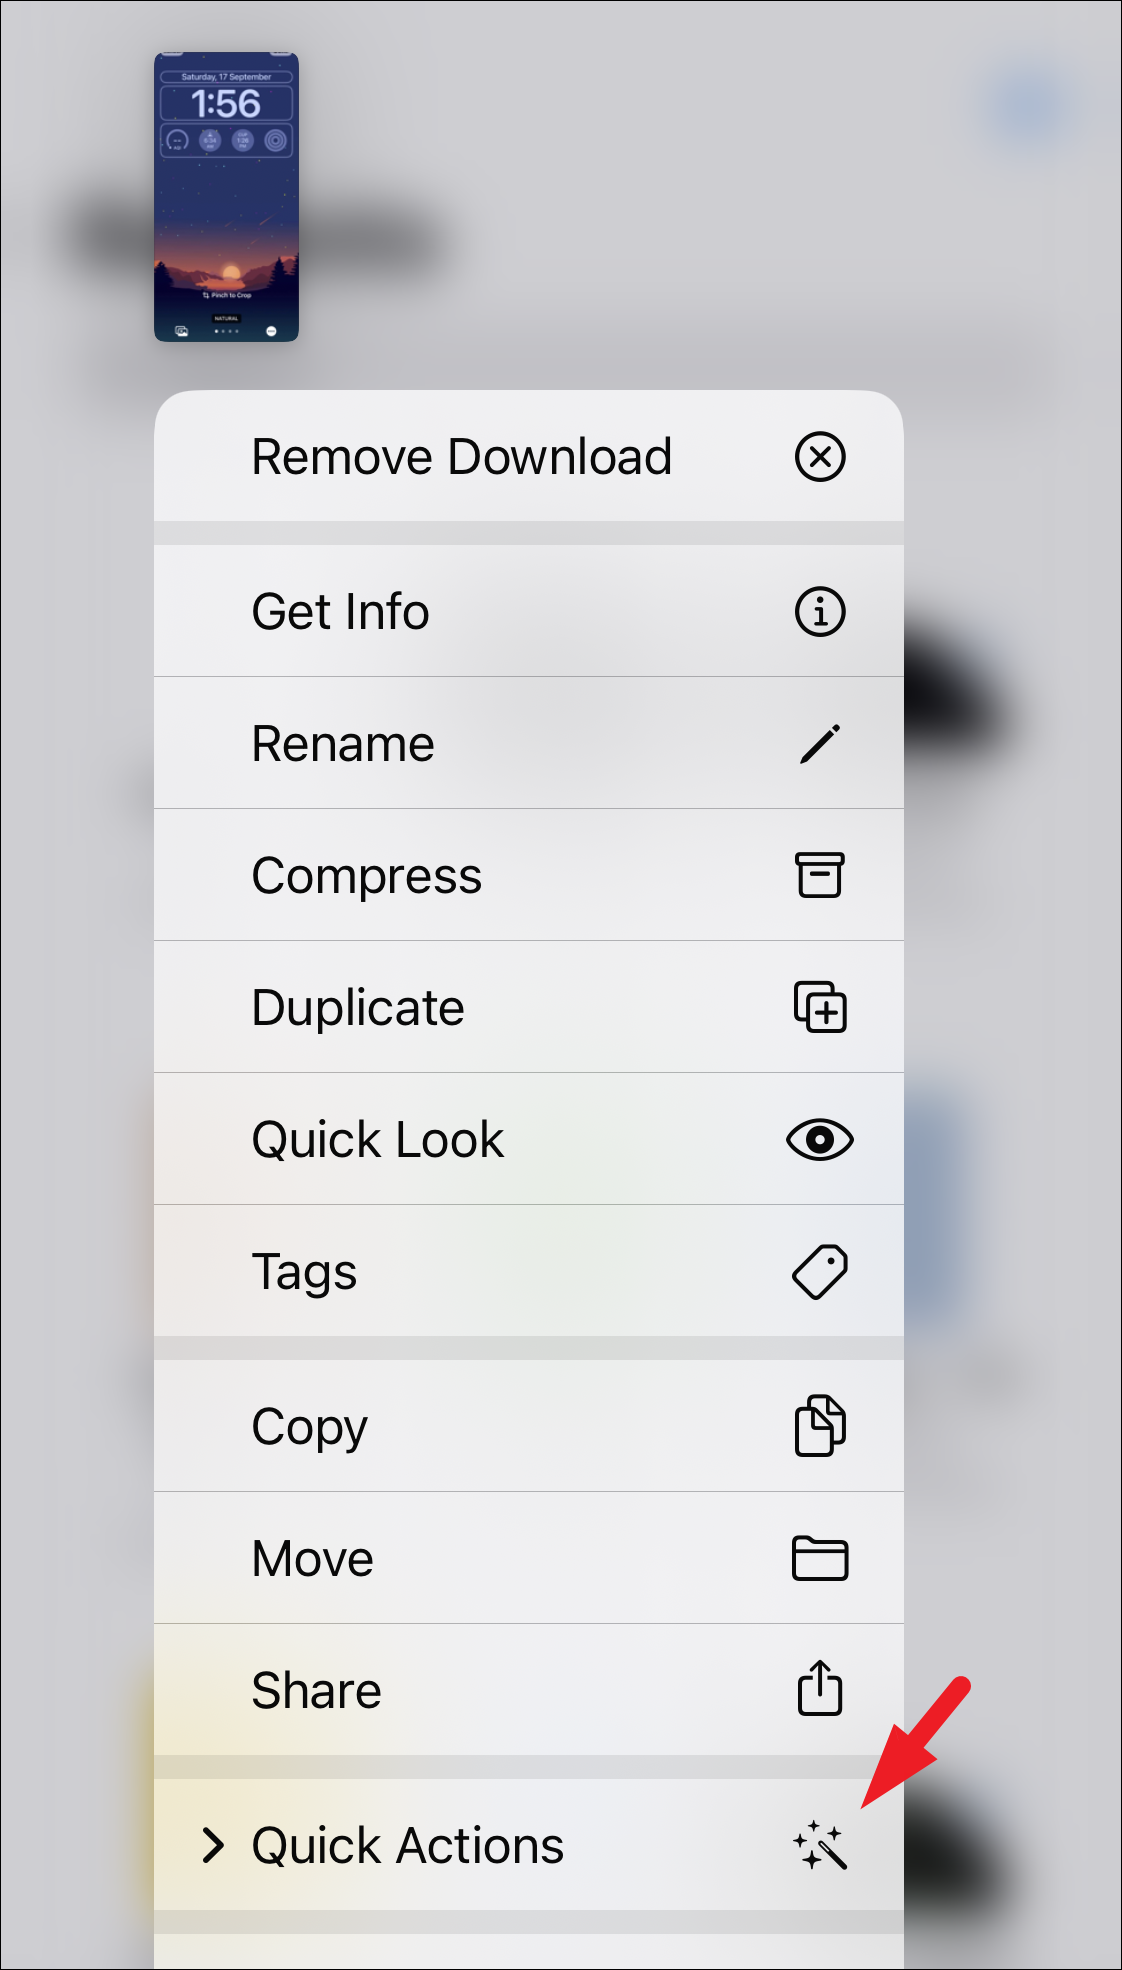Tap the Share arrow-box icon
The width and height of the screenshot is (1122, 1970).
point(820,1688)
